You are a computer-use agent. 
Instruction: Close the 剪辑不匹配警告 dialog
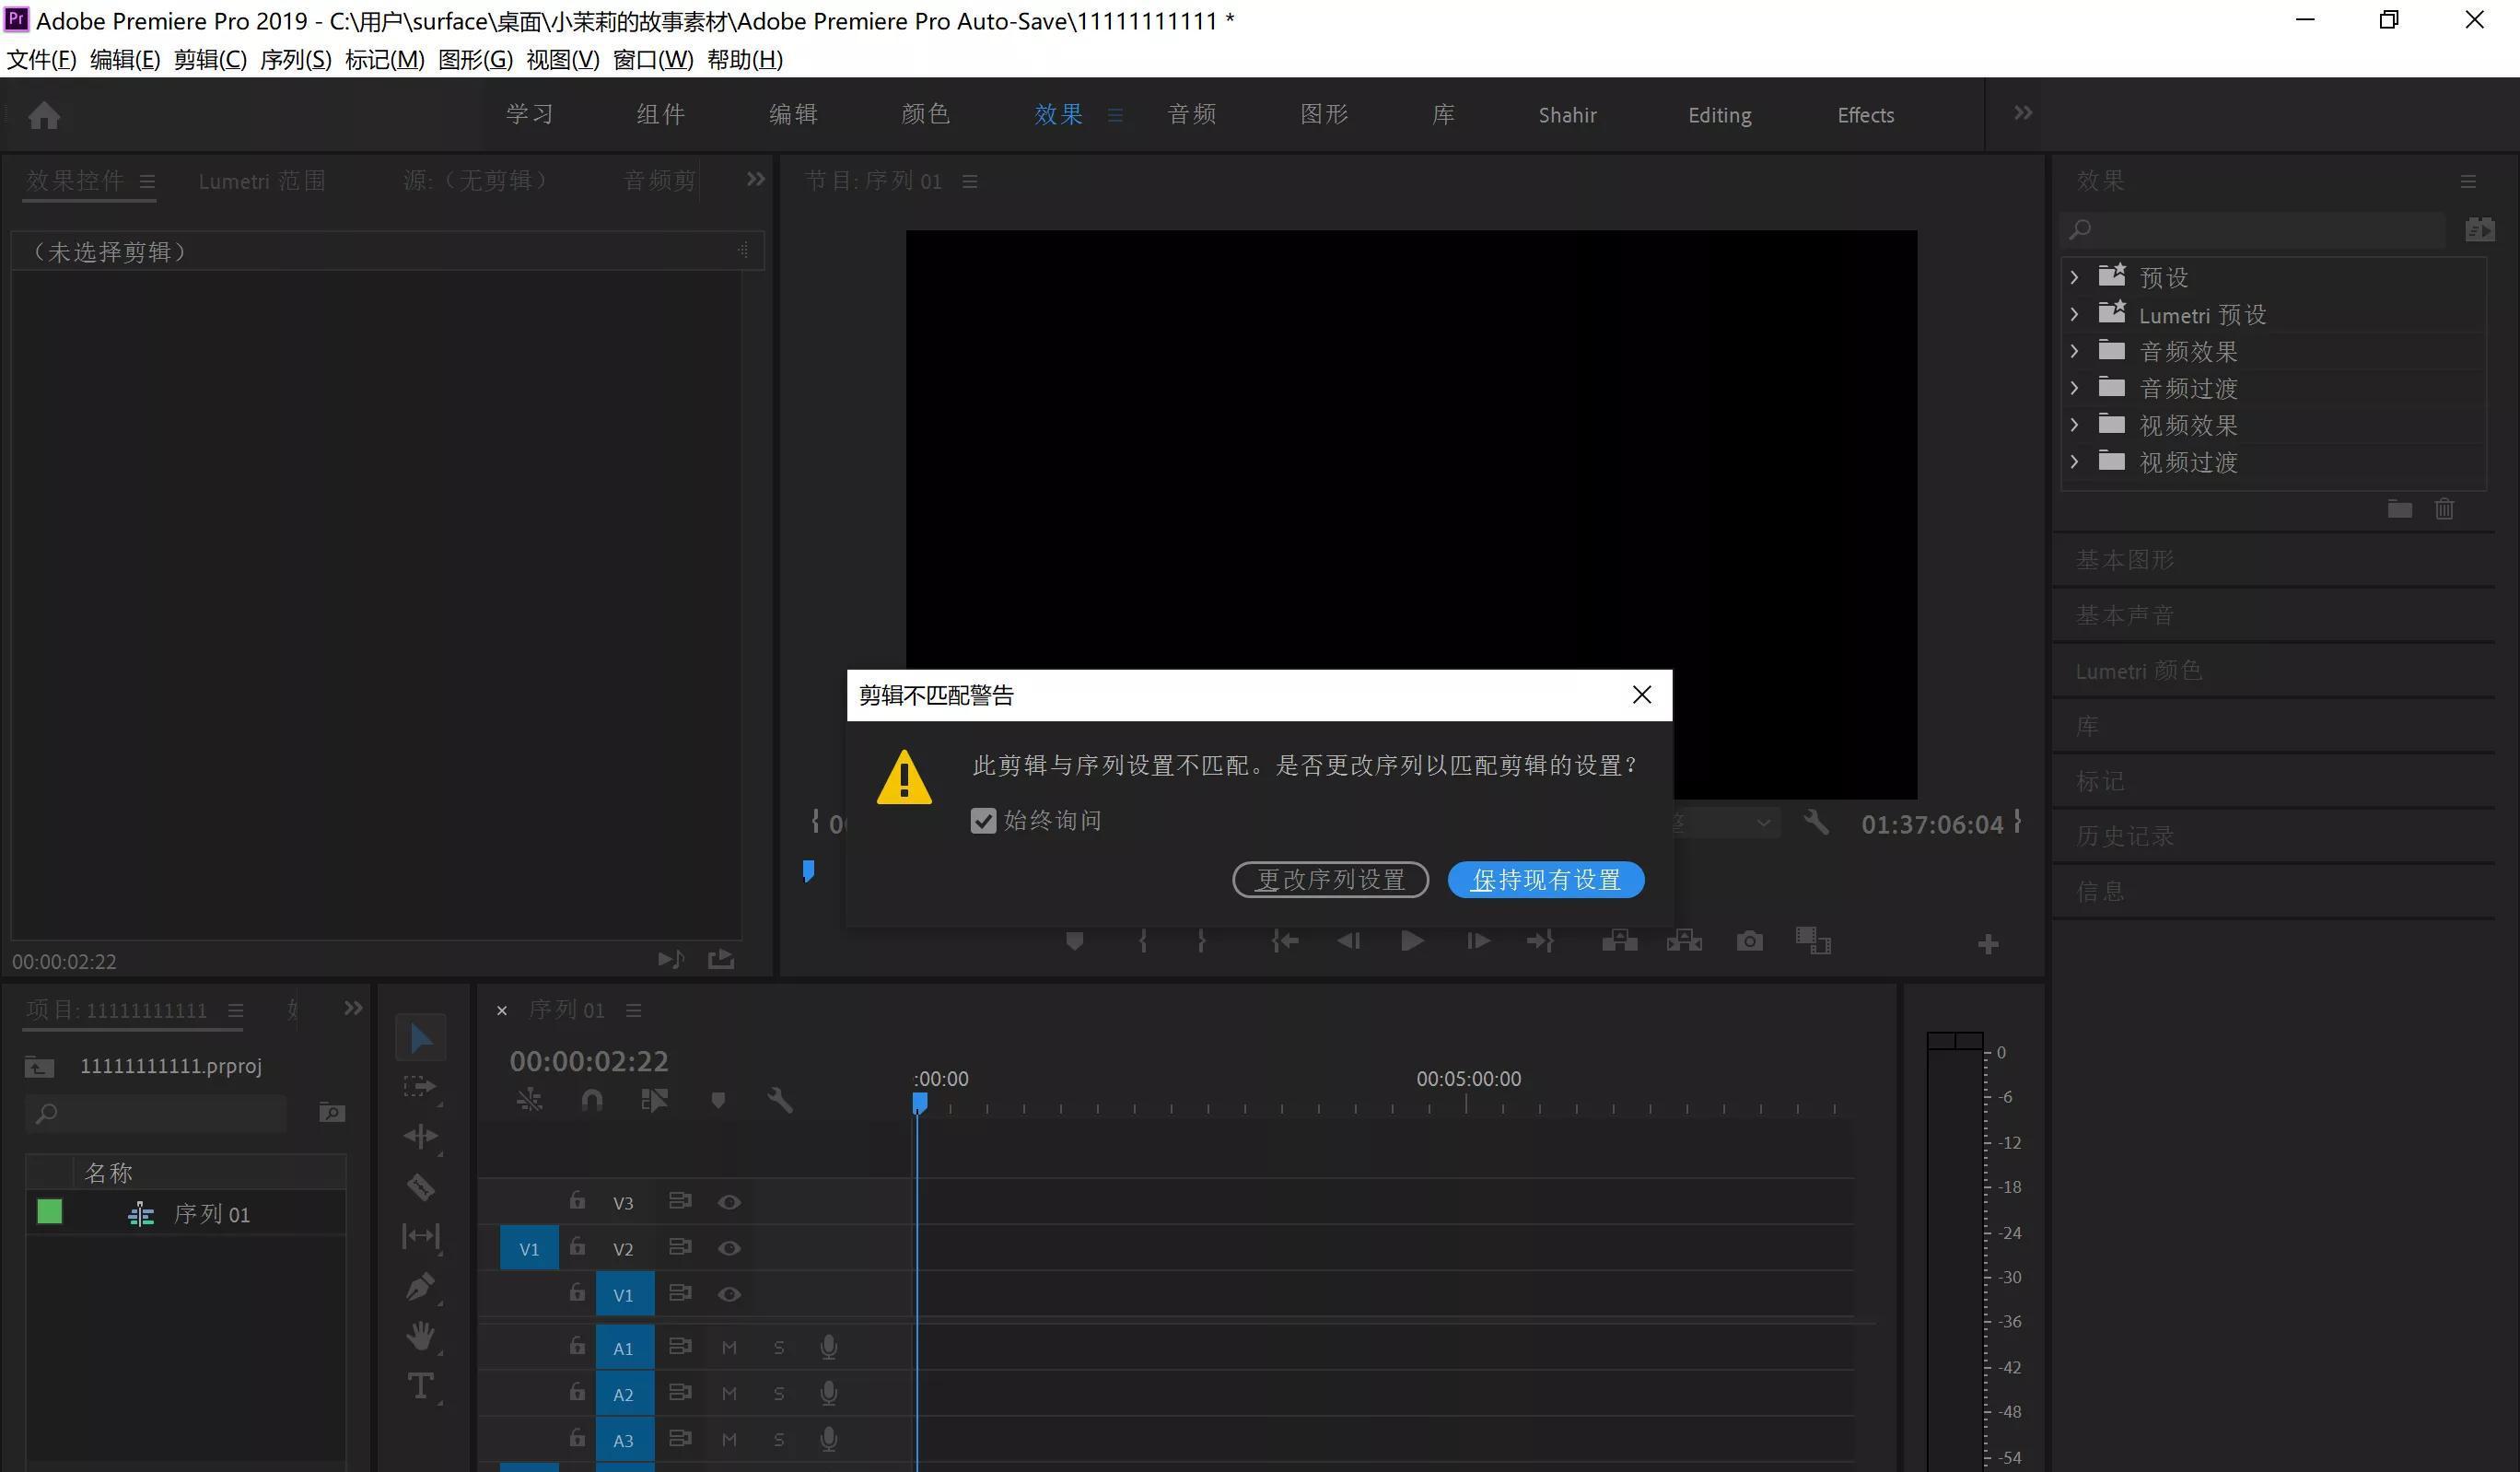pos(1641,695)
